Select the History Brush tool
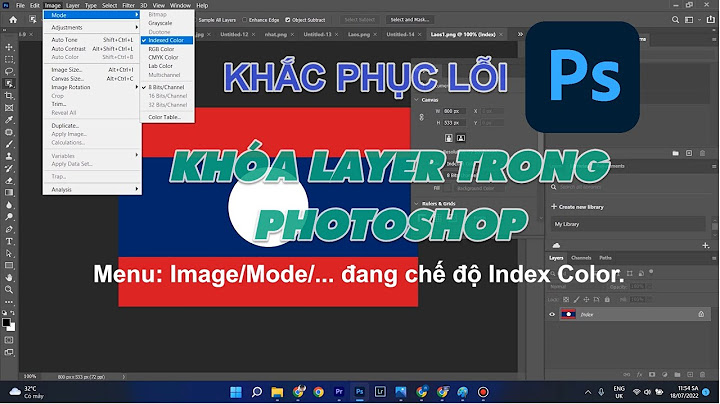This screenshot has width=720, height=404. (x=9, y=168)
